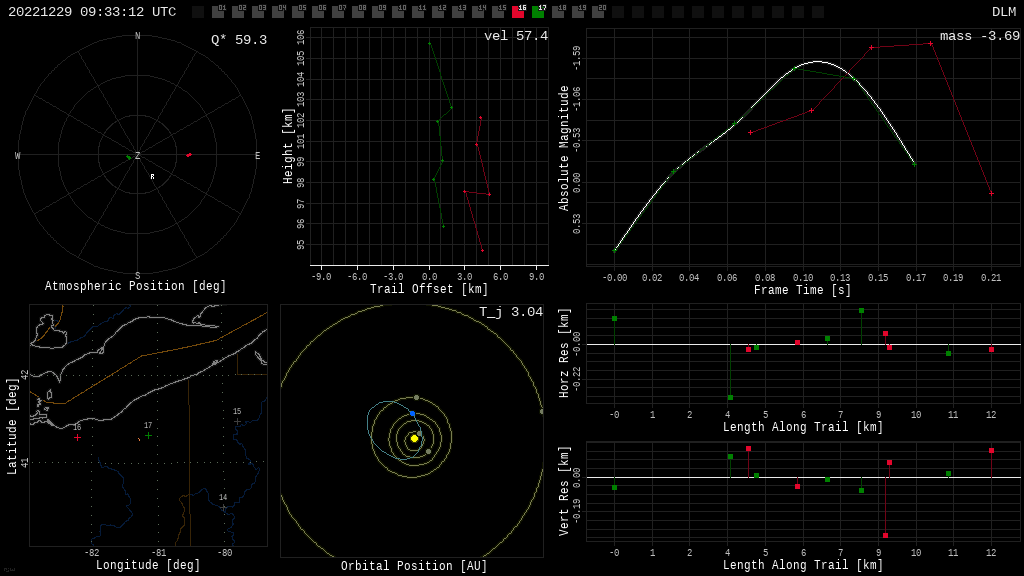Click the timestamp 20221229 09:33:12 UTC
The width and height of the screenshot is (1024, 576).
point(92,12)
